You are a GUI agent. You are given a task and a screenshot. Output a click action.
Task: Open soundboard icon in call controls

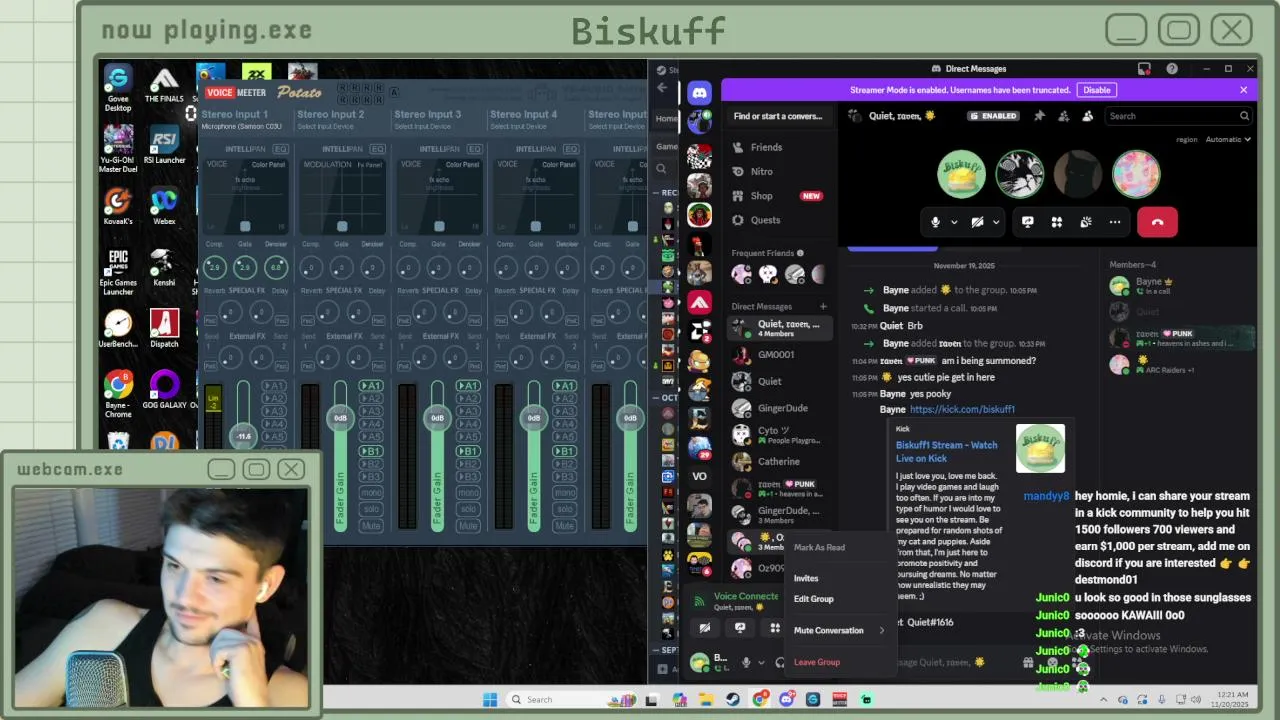[1085, 222]
